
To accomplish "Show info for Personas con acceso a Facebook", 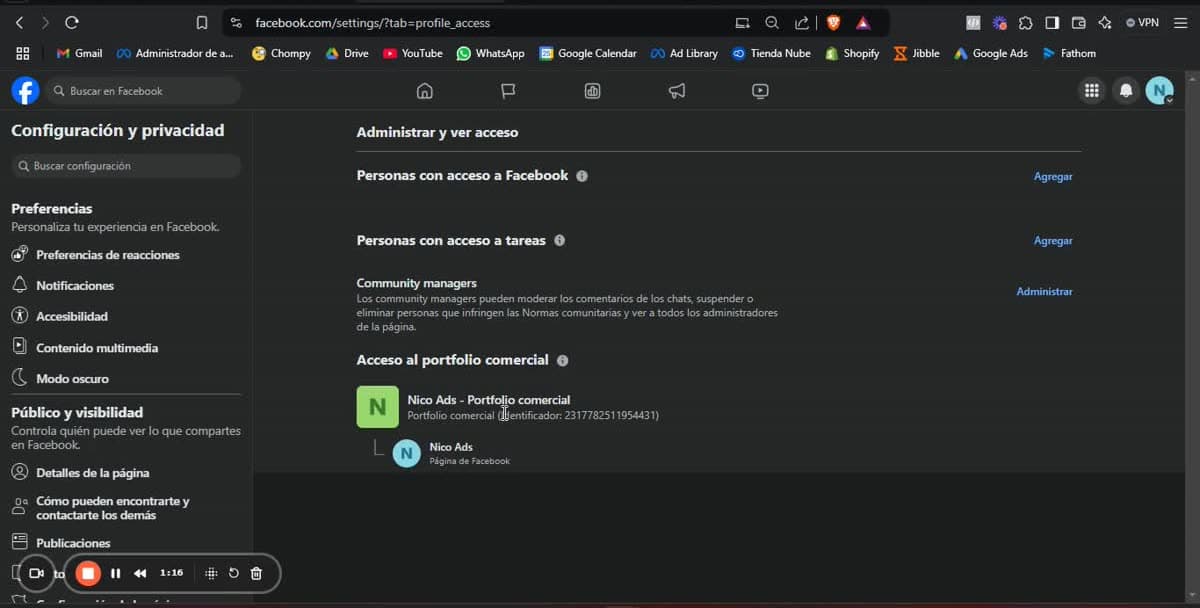I will coord(582,176).
